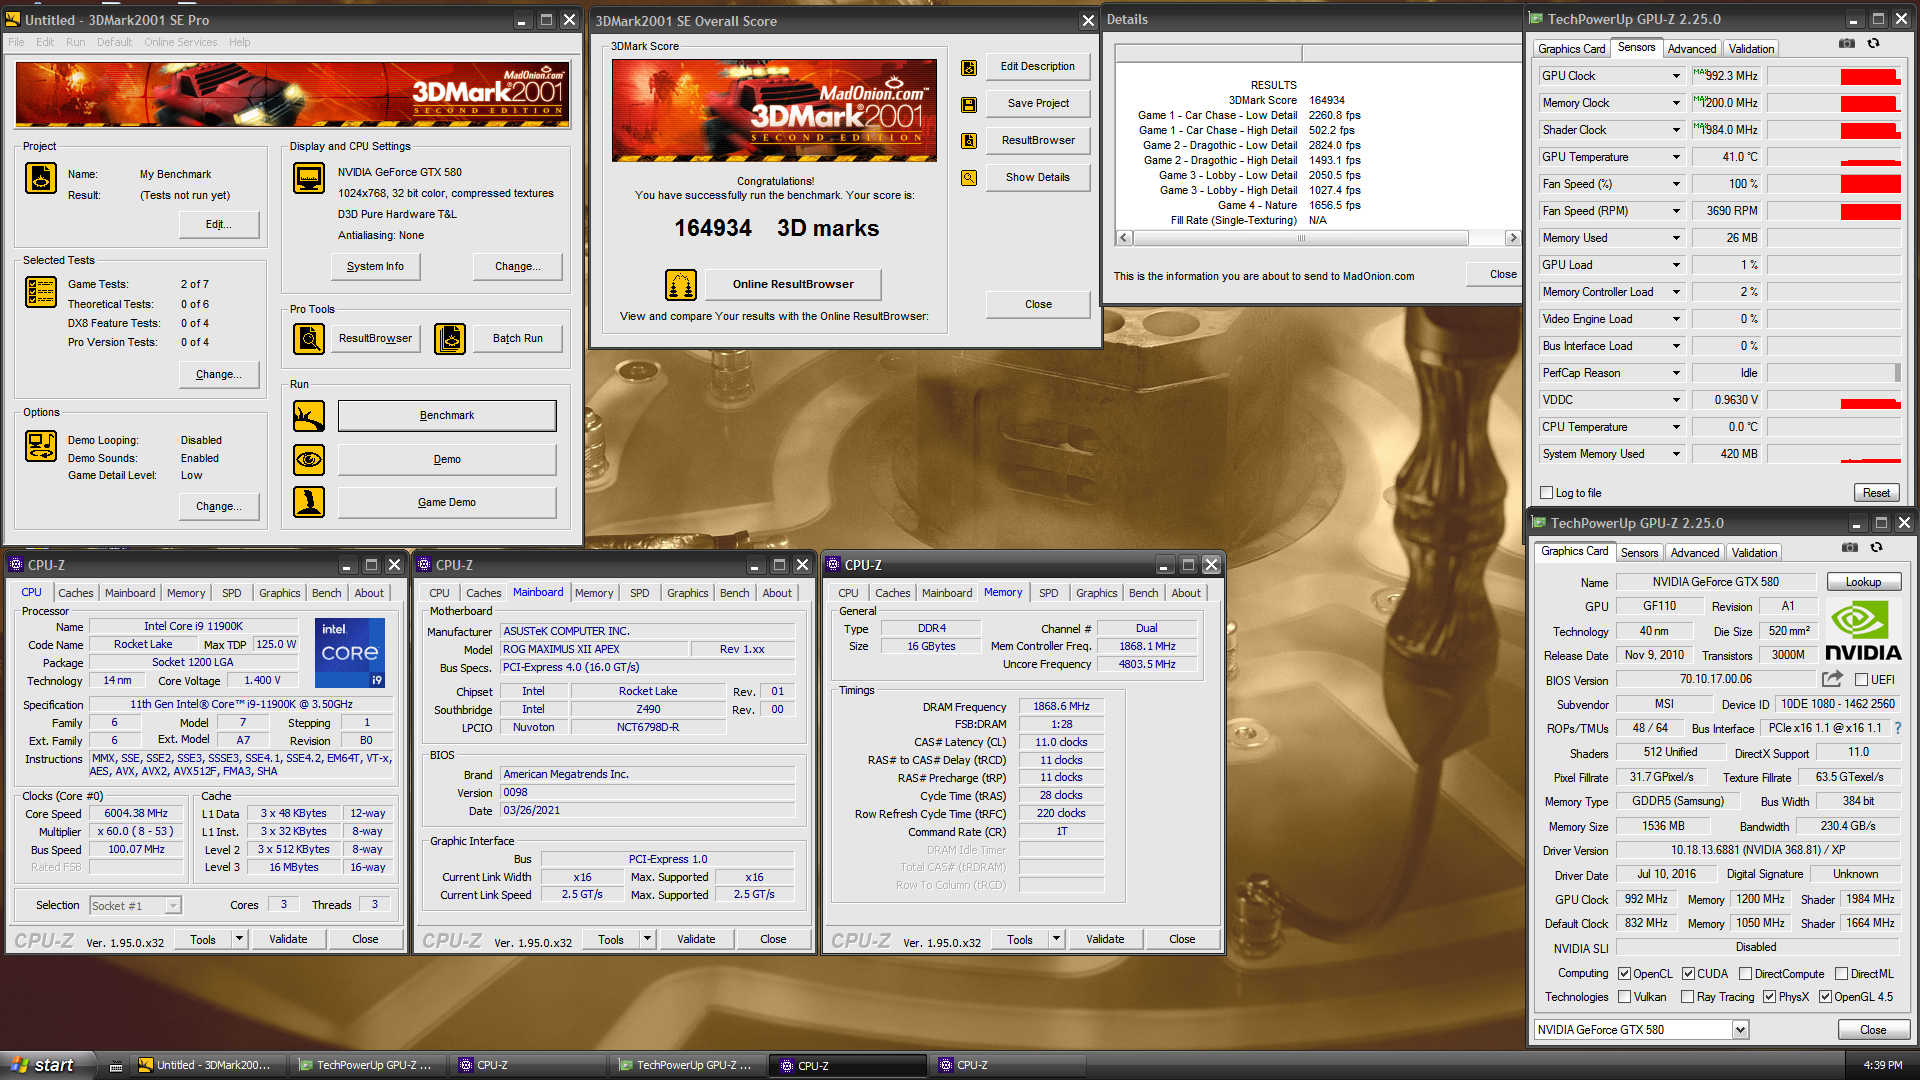The image size is (1920, 1080).
Task: Toggle the Vulkan checkbox
Action: click(1625, 997)
